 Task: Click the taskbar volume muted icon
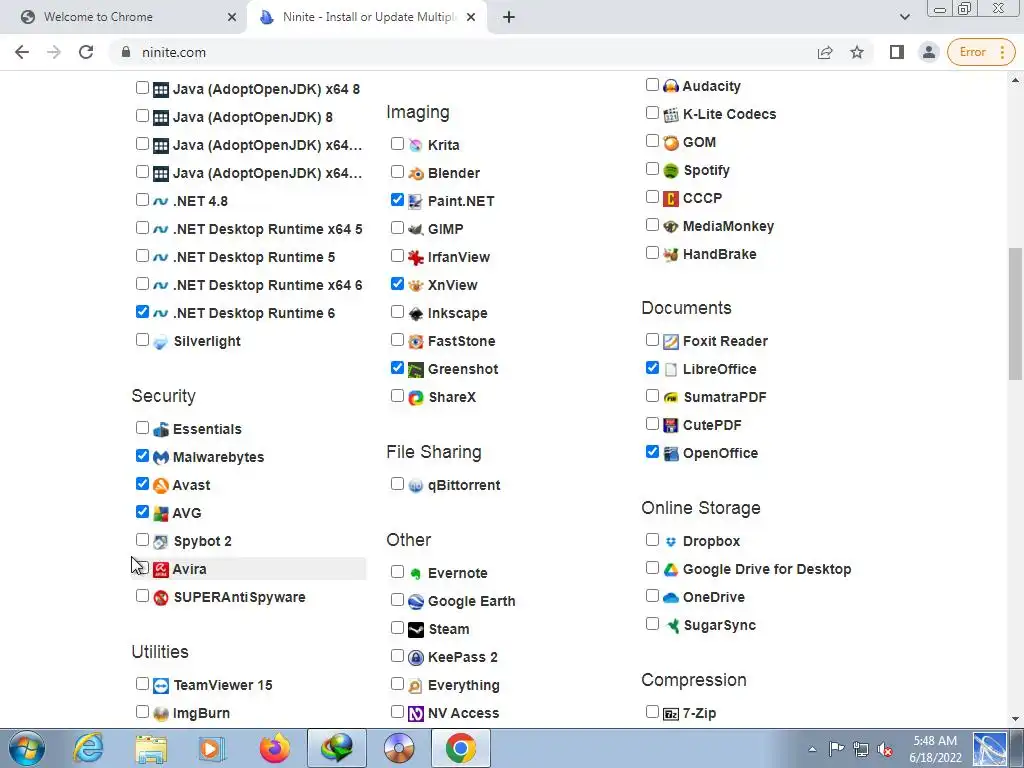886,749
